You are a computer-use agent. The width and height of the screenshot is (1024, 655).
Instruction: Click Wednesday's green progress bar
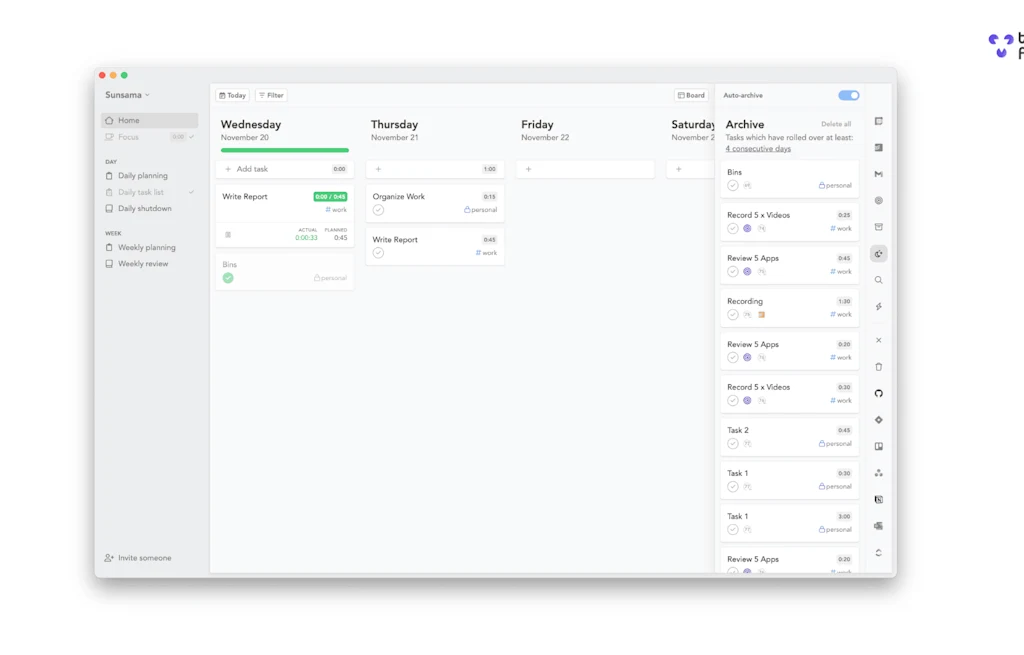click(285, 150)
